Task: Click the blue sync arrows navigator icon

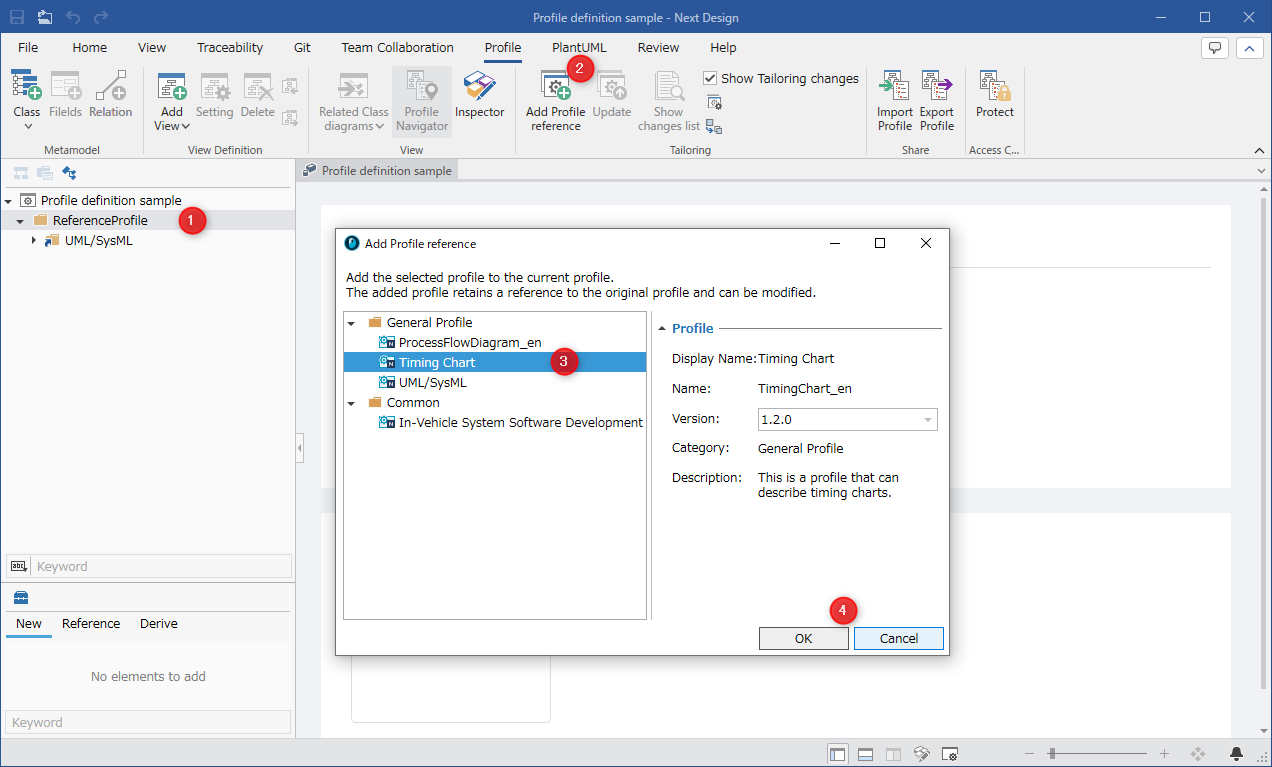Action: [x=70, y=172]
